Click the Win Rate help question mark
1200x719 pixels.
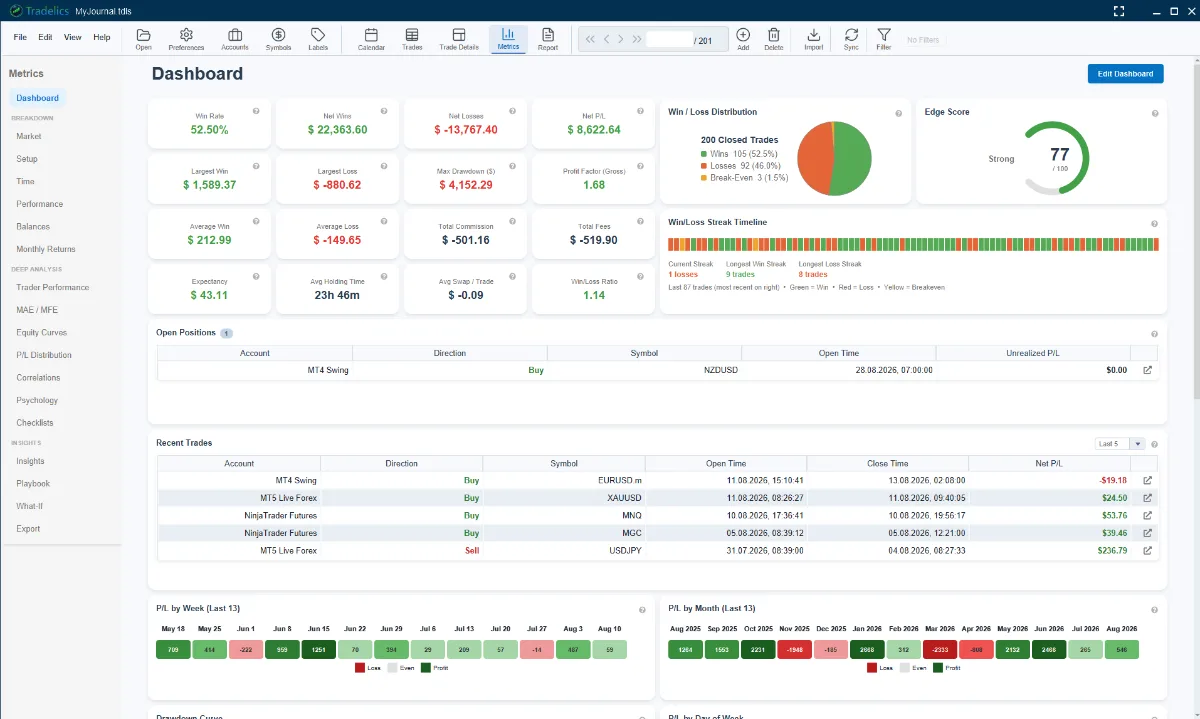pos(256,111)
